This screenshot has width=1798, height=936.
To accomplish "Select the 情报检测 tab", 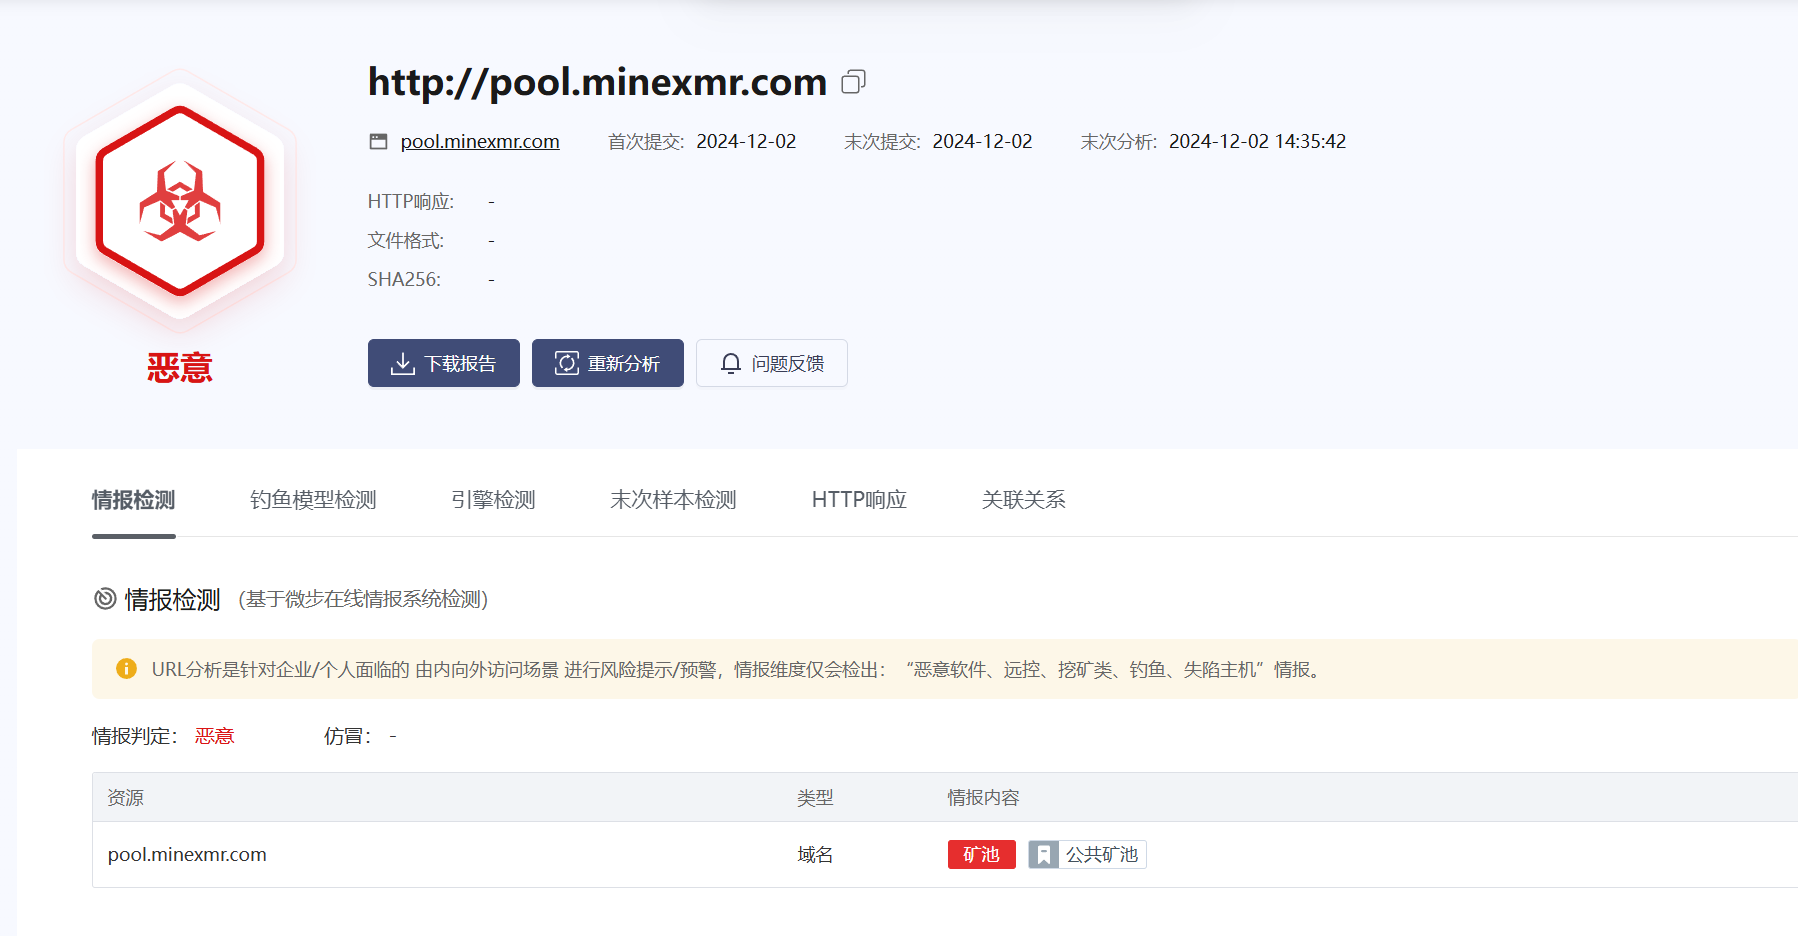I will click(133, 500).
